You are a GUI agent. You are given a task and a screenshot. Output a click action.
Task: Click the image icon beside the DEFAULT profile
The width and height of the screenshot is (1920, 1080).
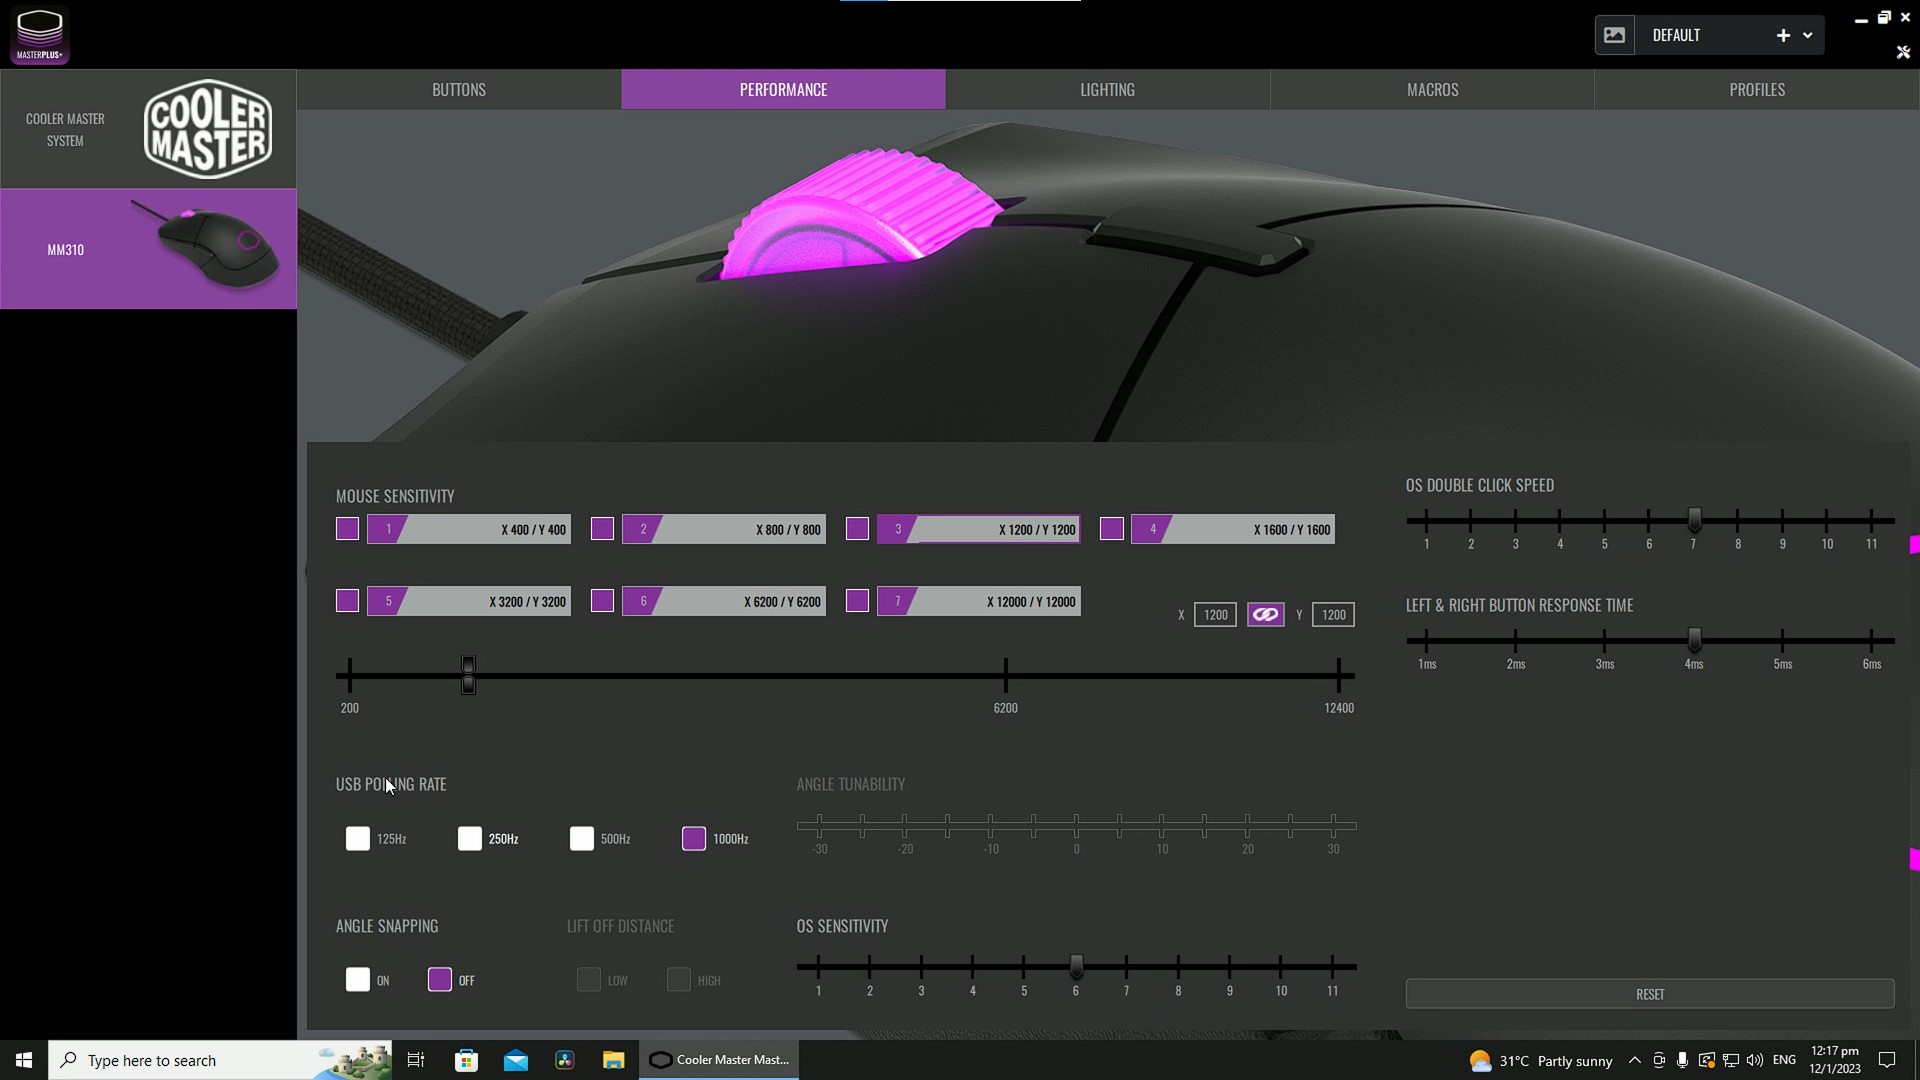point(1615,34)
